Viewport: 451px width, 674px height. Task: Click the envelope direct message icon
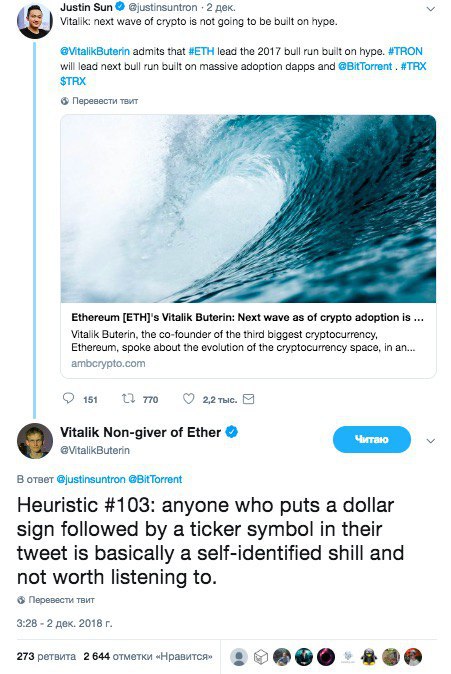249,399
